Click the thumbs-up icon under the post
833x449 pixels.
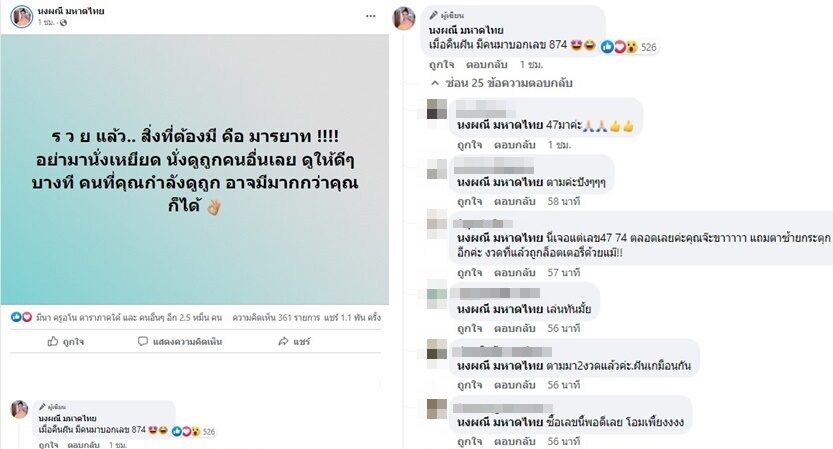(x=53, y=341)
